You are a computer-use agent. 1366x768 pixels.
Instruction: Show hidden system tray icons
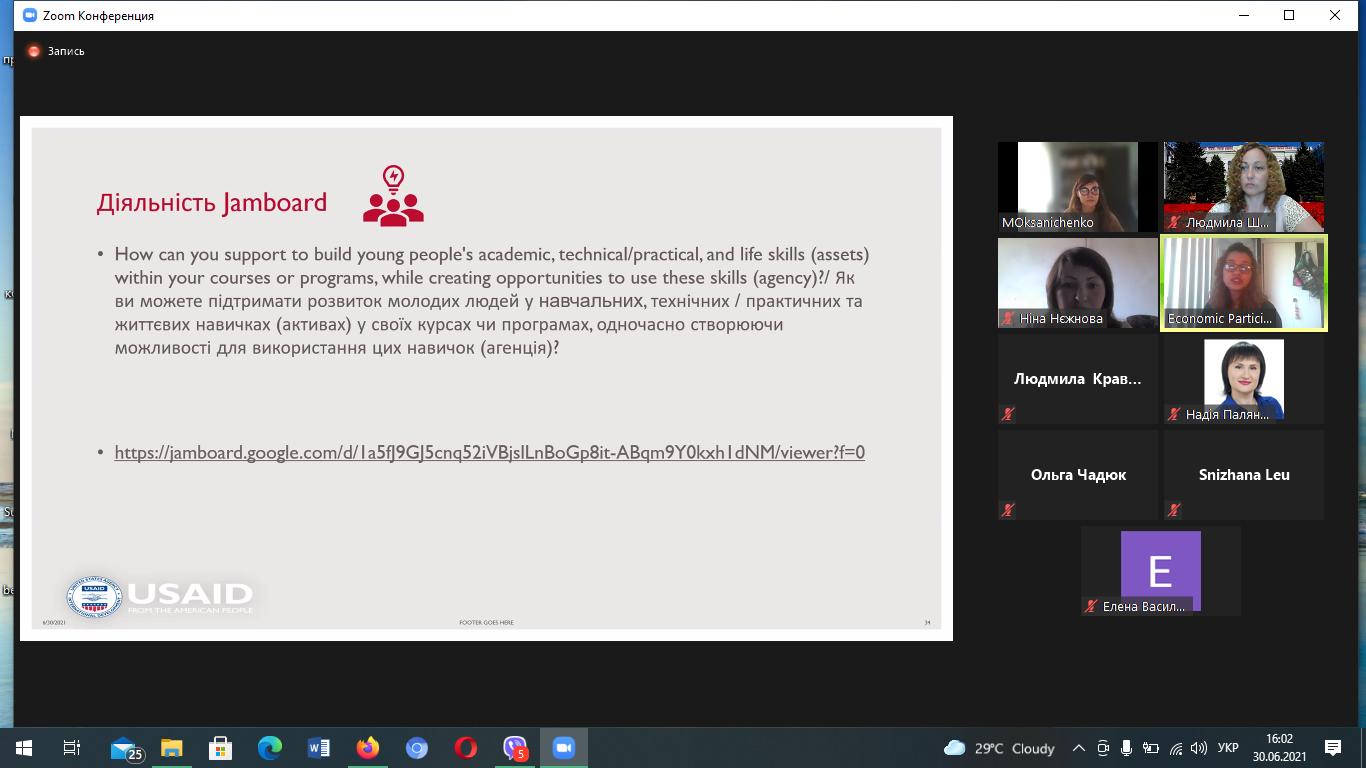[1078, 748]
